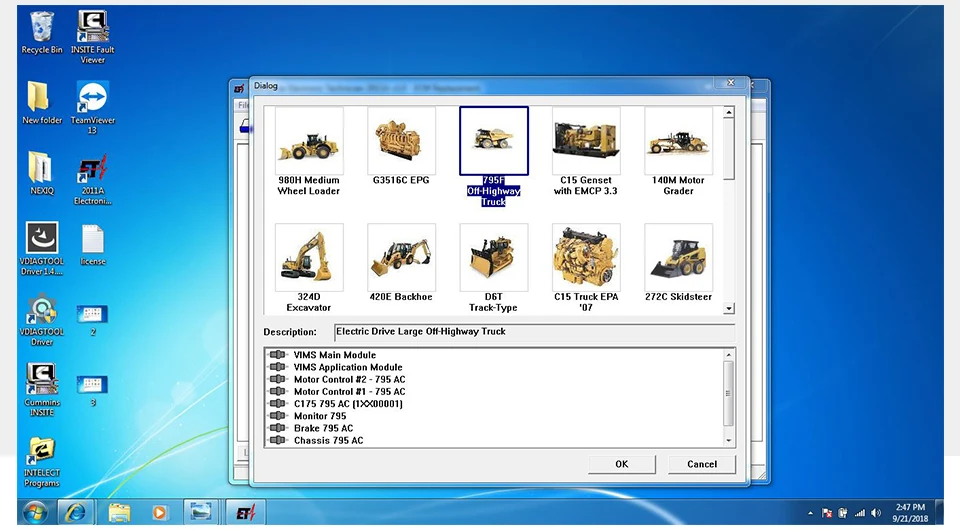The height and width of the screenshot is (530, 960).
Task: Open INSITE Fault Viewer desktop icon
Action: point(92,37)
